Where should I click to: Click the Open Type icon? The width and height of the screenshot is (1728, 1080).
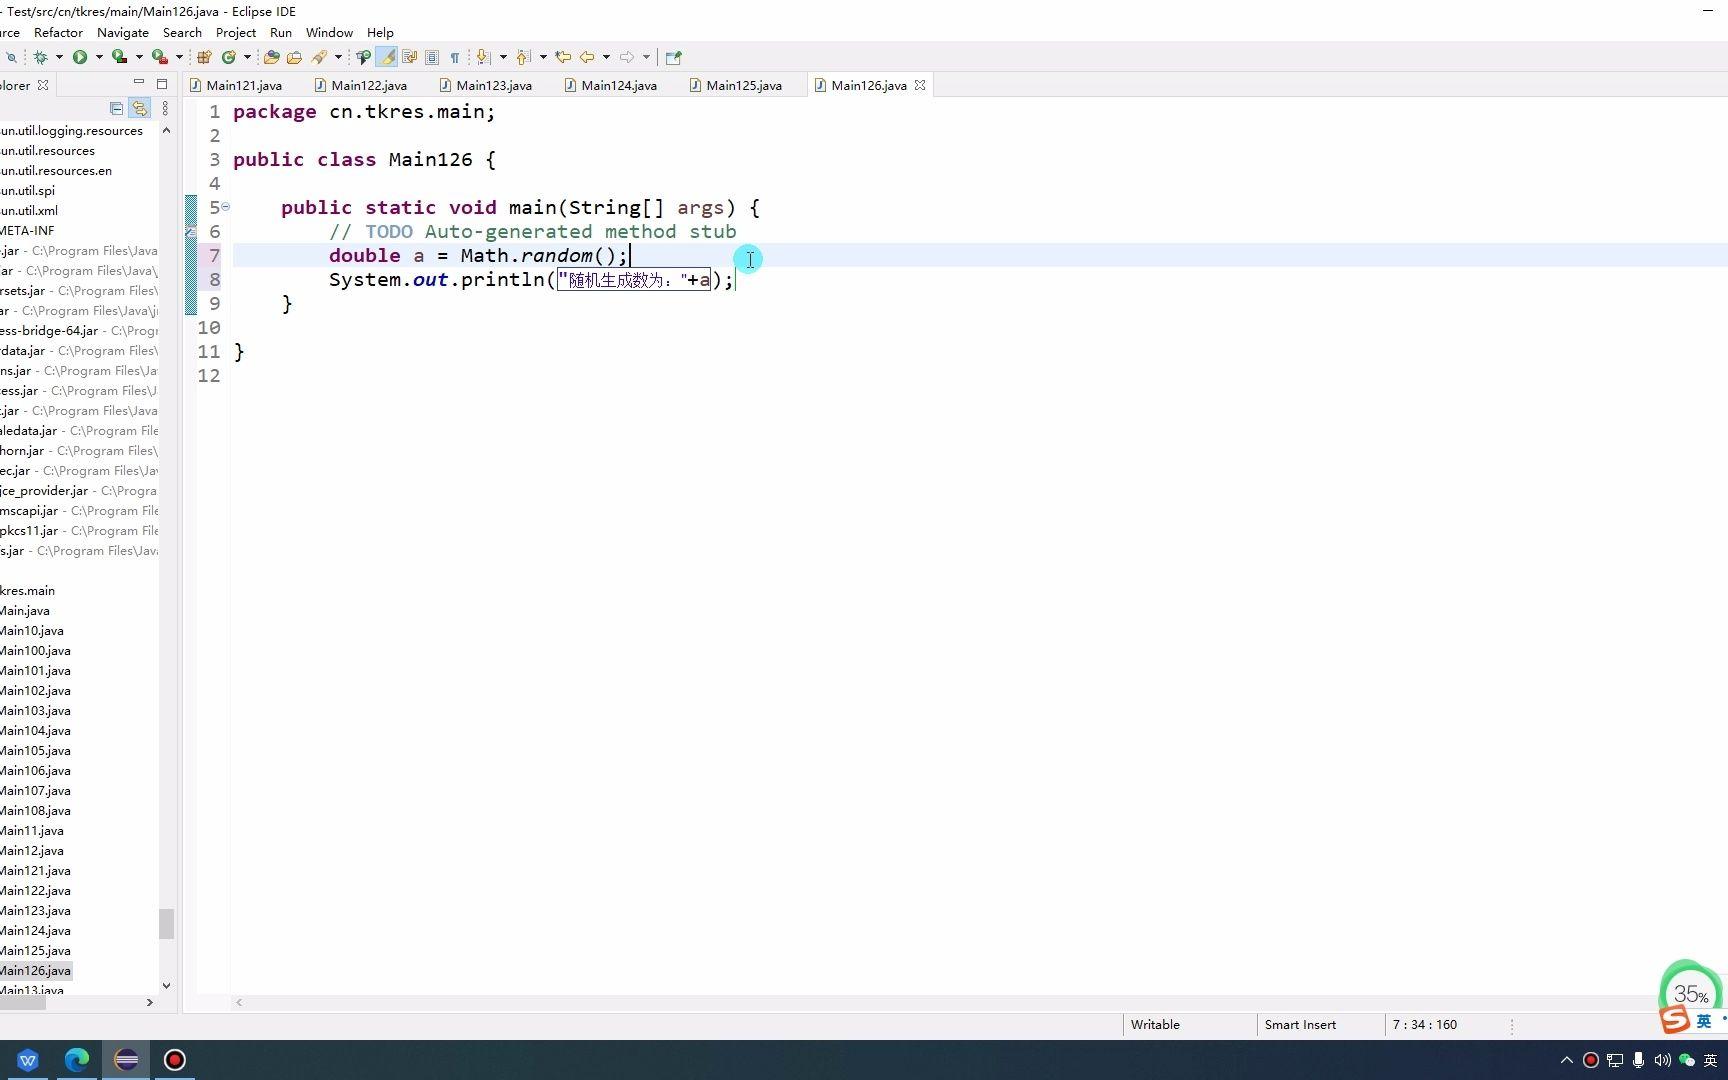point(272,57)
